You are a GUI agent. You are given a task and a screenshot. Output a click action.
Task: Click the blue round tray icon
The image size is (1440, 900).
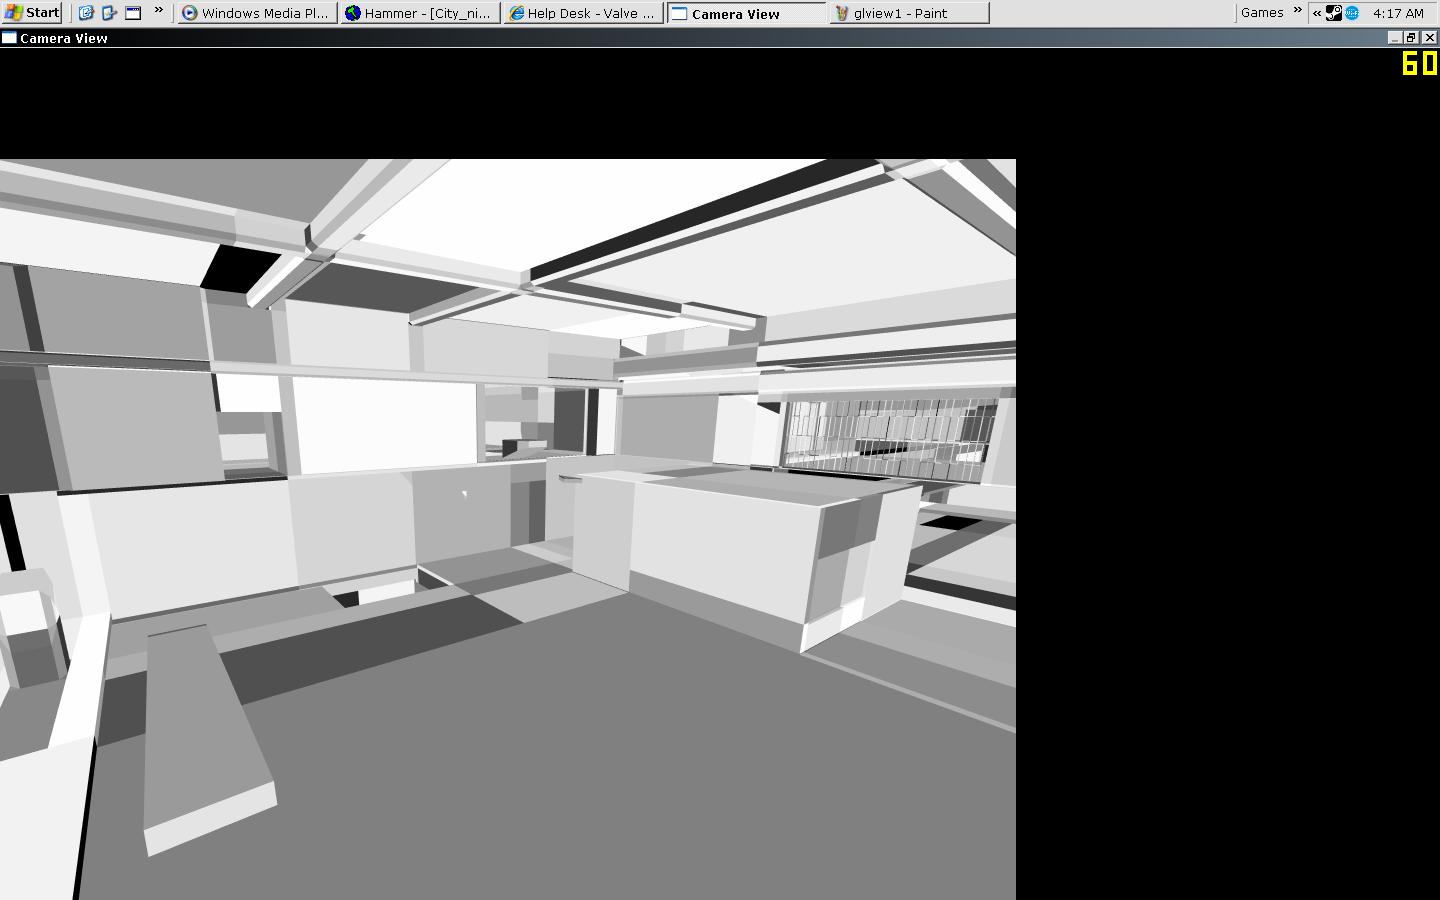point(1352,13)
